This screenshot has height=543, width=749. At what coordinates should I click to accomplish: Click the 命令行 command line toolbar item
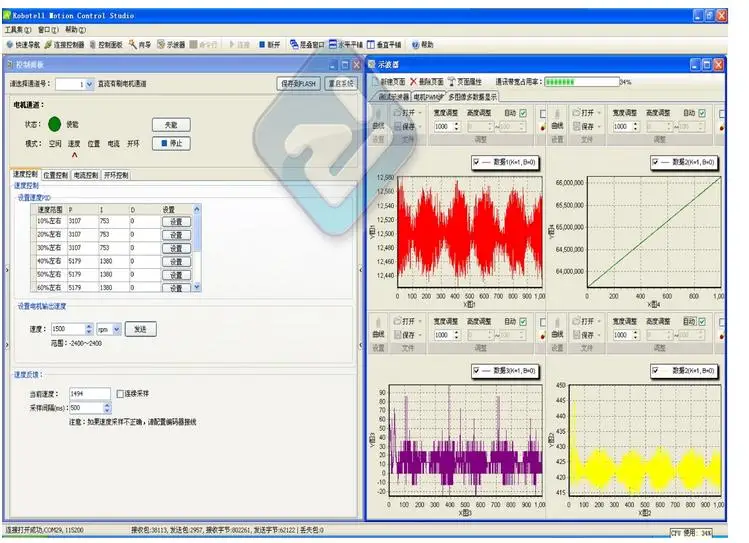(x=203, y=44)
